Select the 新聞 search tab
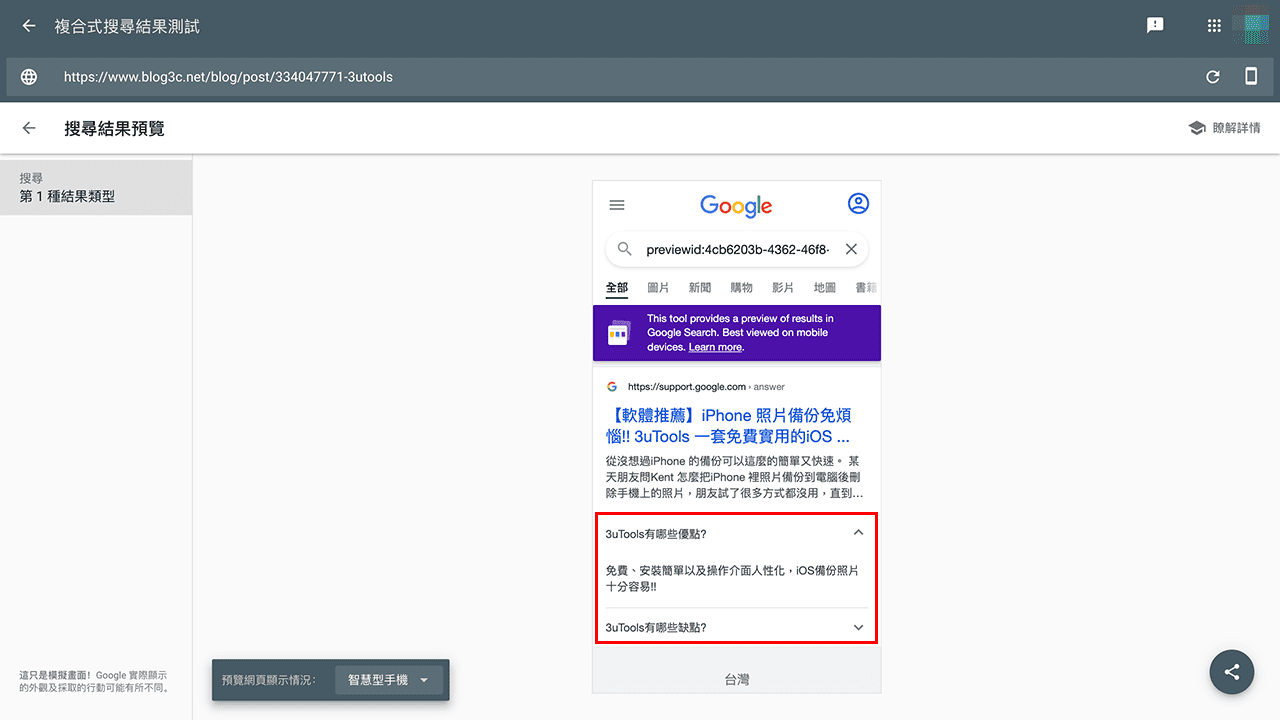This screenshot has height=720, width=1280. (699, 287)
